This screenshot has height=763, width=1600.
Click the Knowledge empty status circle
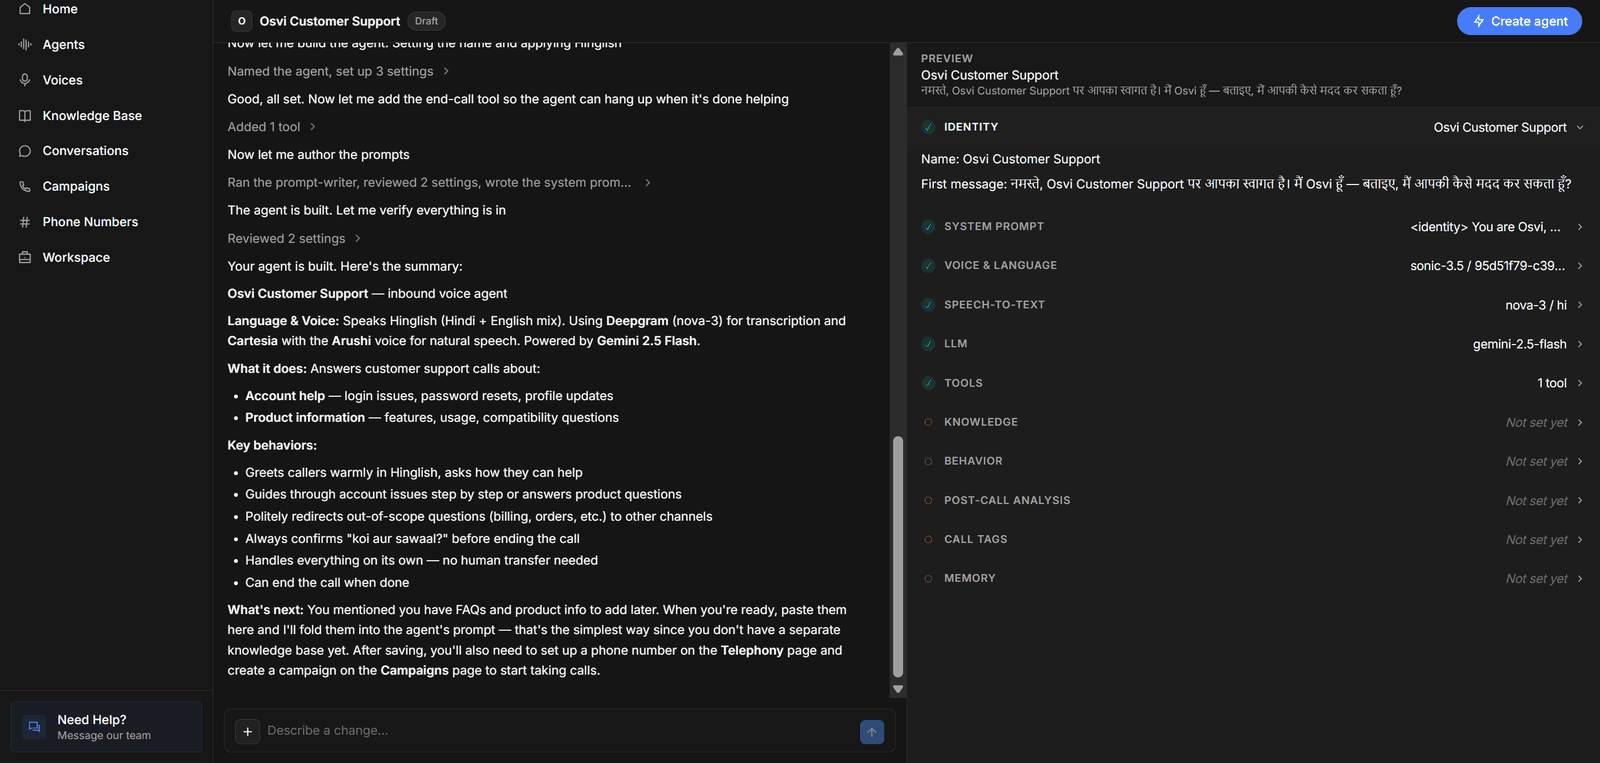(x=928, y=422)
